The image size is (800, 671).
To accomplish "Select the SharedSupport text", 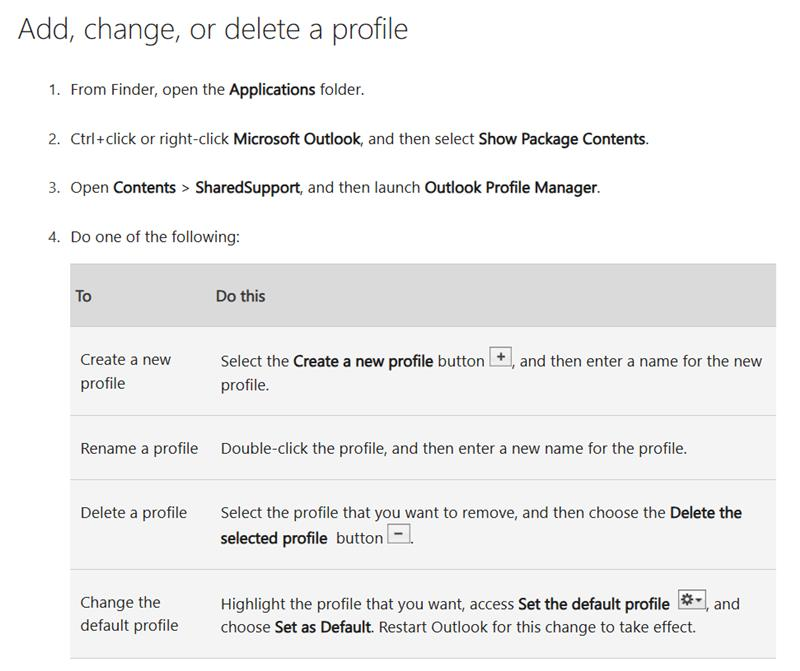I will [x=247, y=188].
